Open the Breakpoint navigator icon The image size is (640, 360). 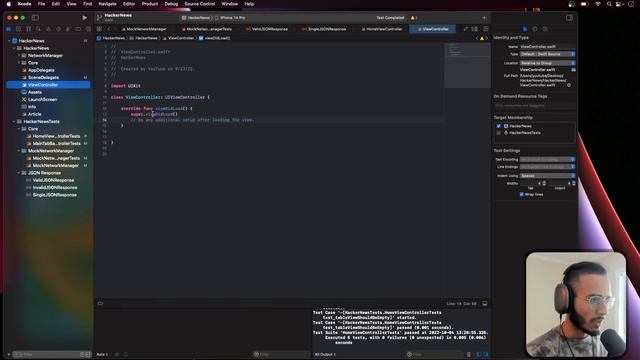pos(78,29)
